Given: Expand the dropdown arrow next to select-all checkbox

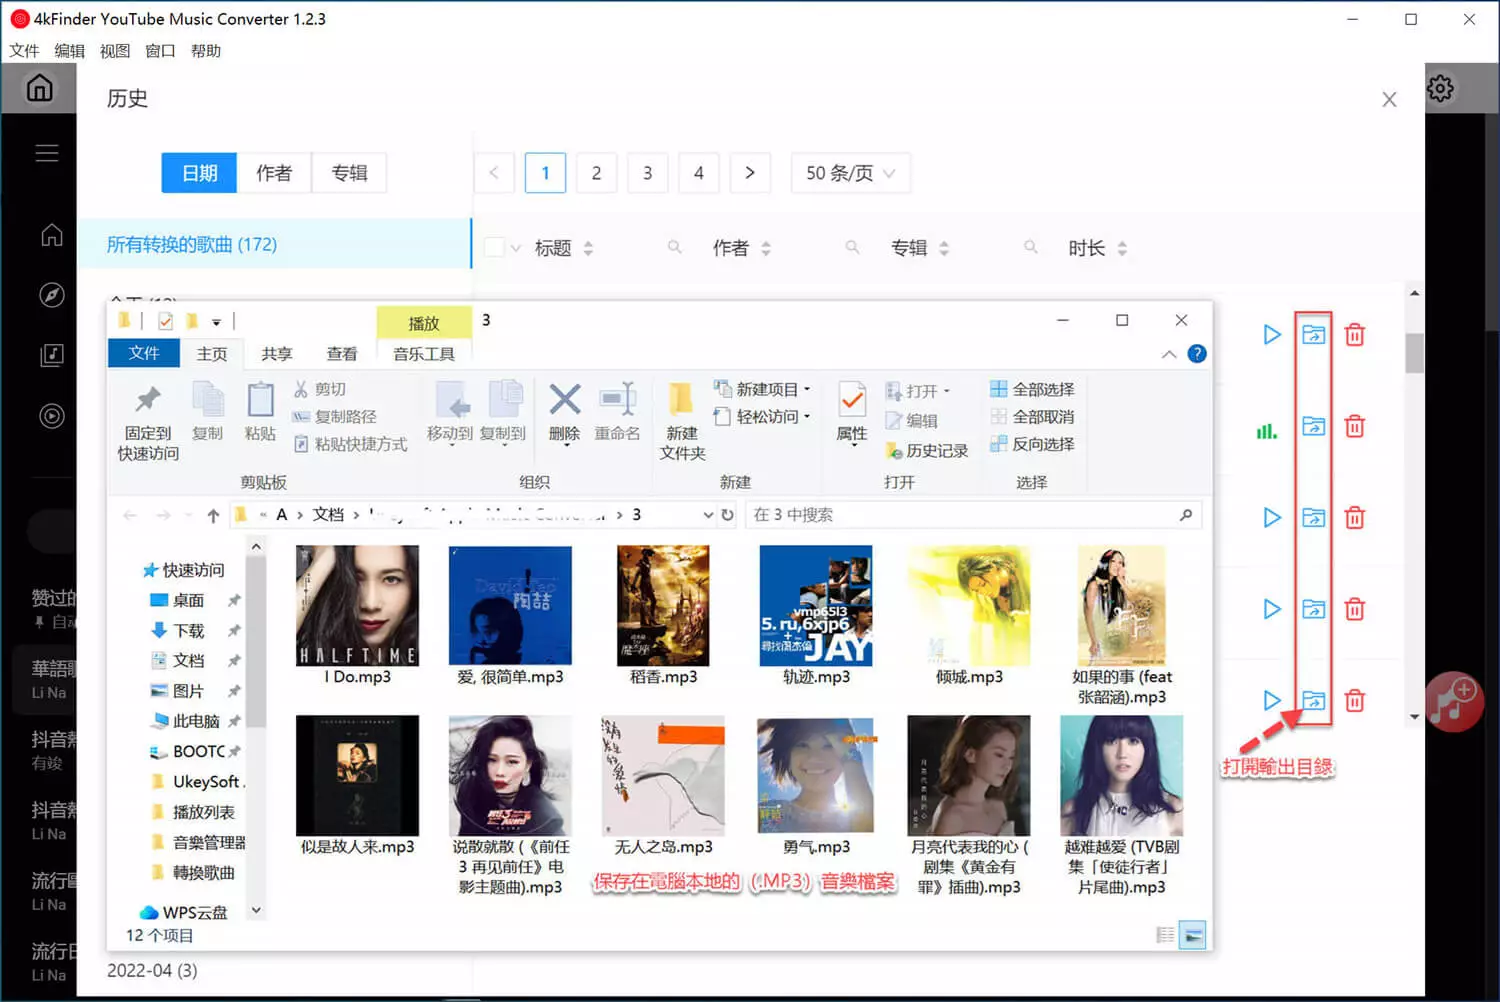Looking at the screenshot, I should pyautogui.click(x=516, y=248).
